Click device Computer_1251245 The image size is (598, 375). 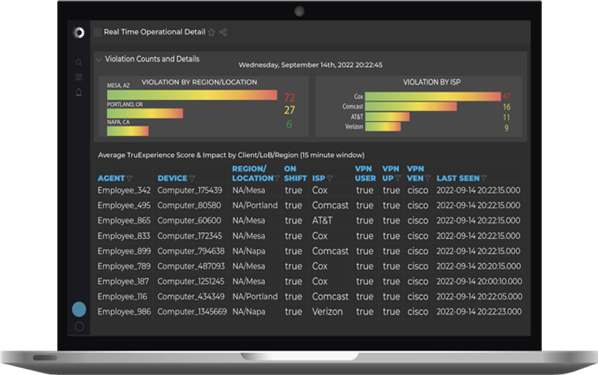[191, 281]
